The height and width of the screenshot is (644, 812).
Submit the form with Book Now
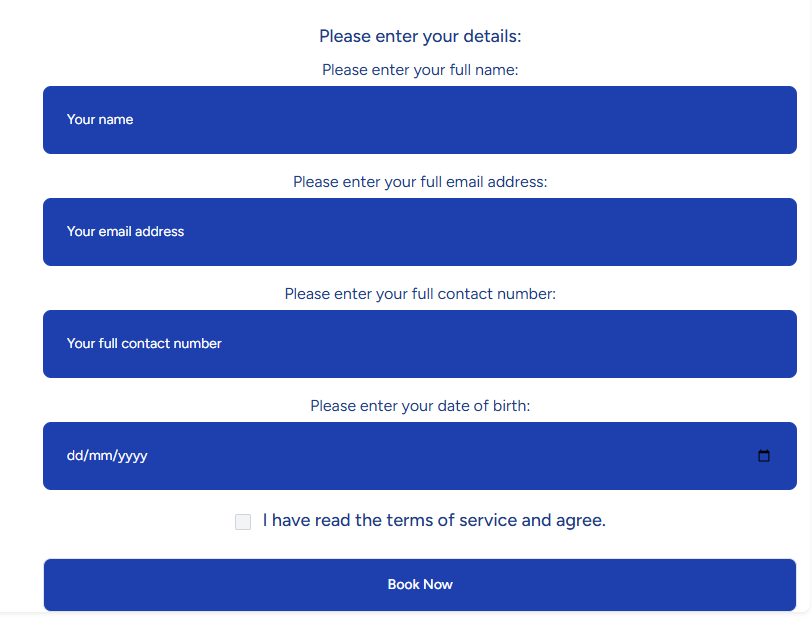tap(420, 584)
